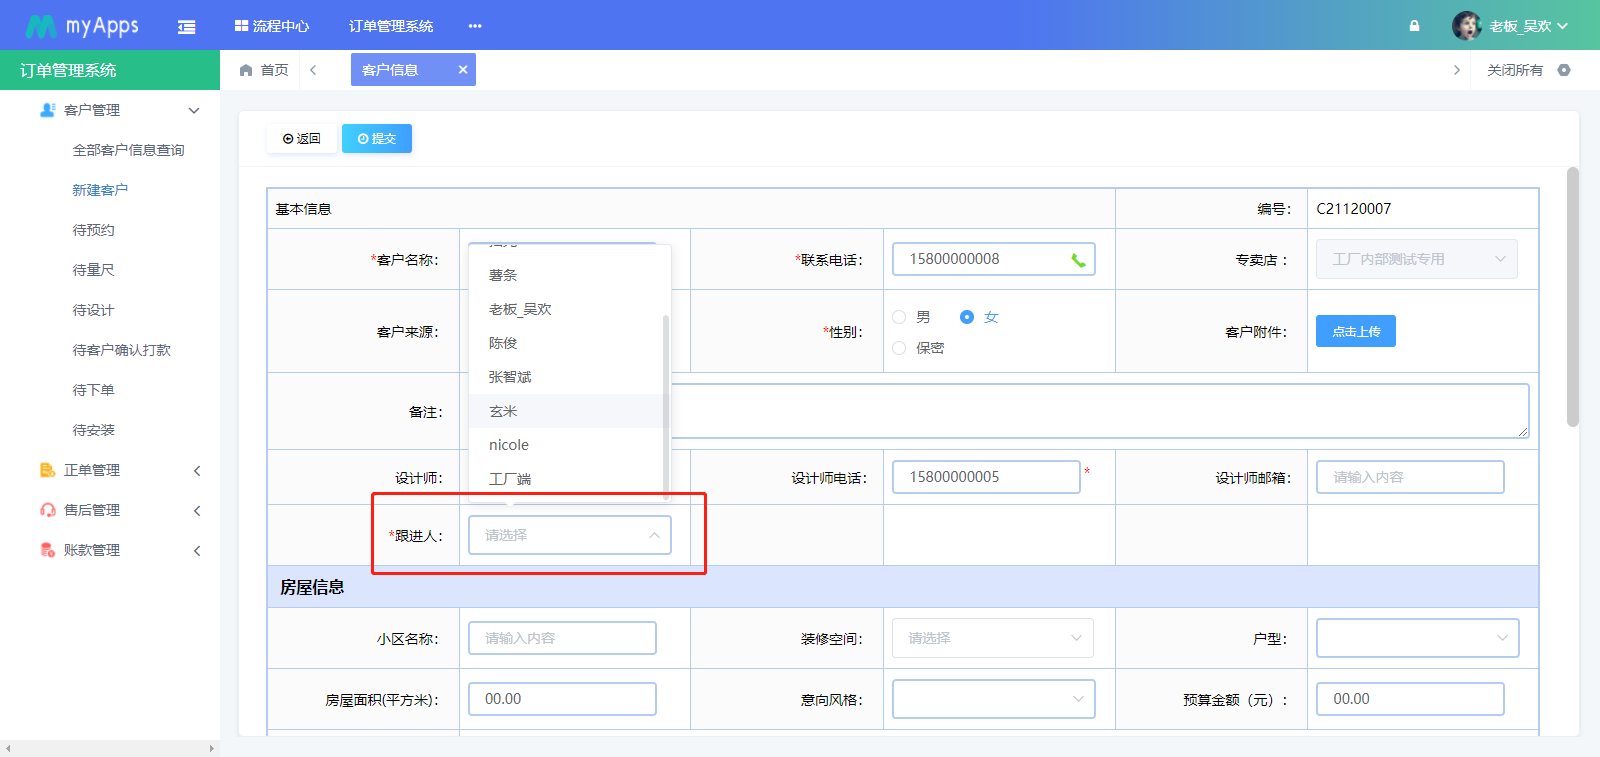Open the 跟进人 dropdown
The height and width of the screenshot is (757, 1600).
pyautogui.click(x=569, y=535)
